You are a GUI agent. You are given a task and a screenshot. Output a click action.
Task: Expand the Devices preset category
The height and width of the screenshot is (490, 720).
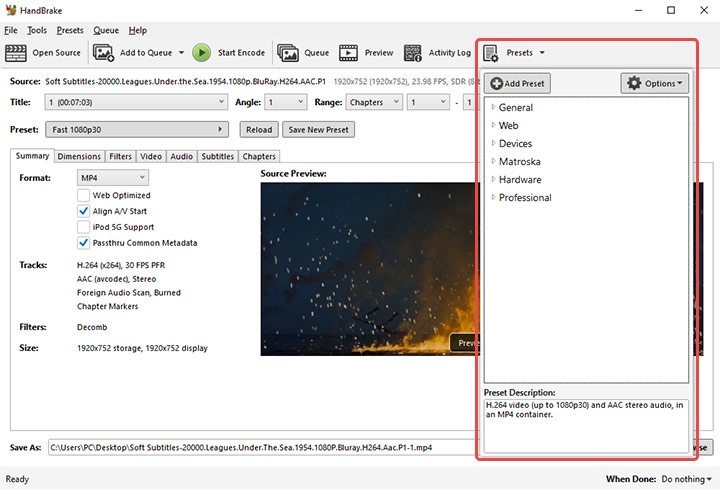(x=493, y=143)
